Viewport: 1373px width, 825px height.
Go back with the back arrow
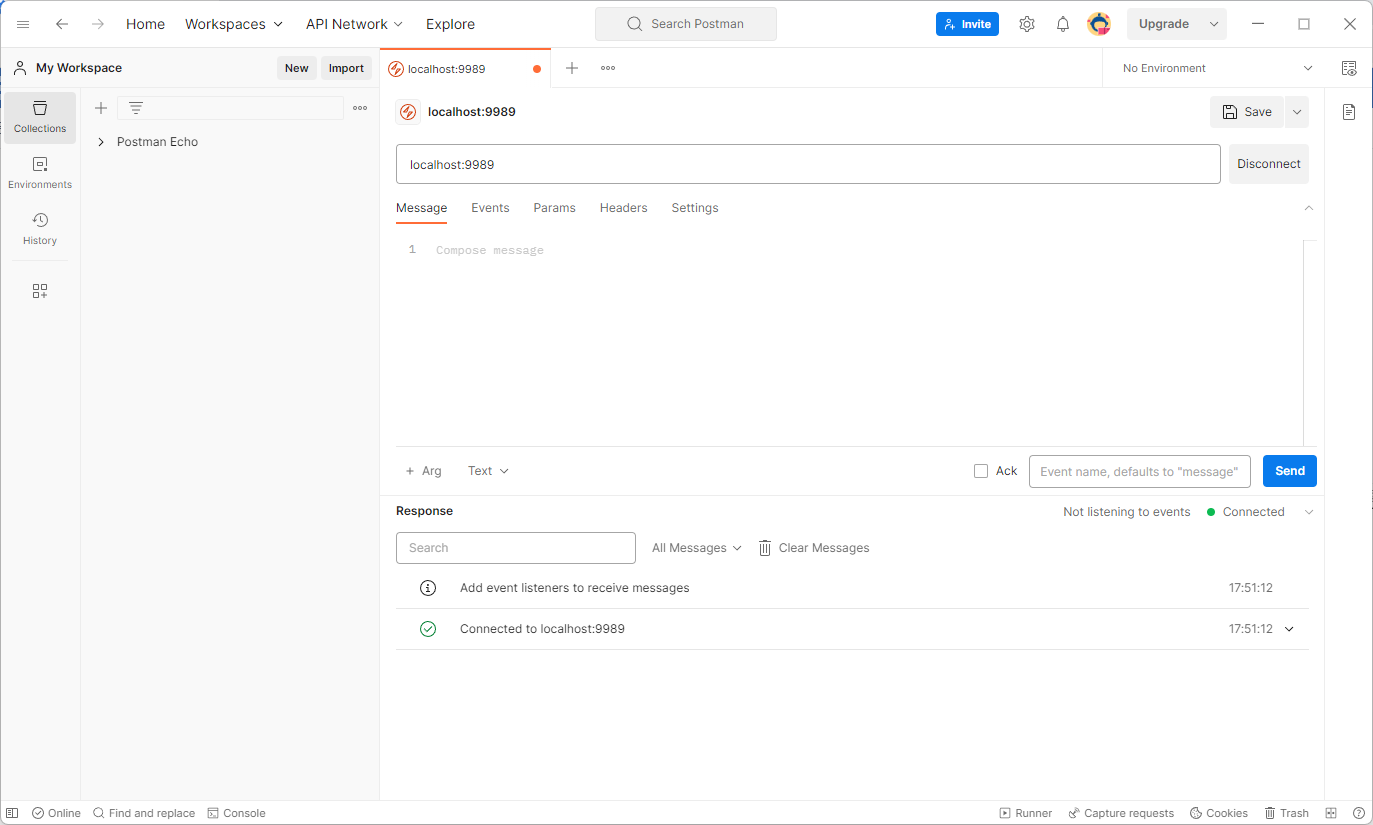point(62,24)
